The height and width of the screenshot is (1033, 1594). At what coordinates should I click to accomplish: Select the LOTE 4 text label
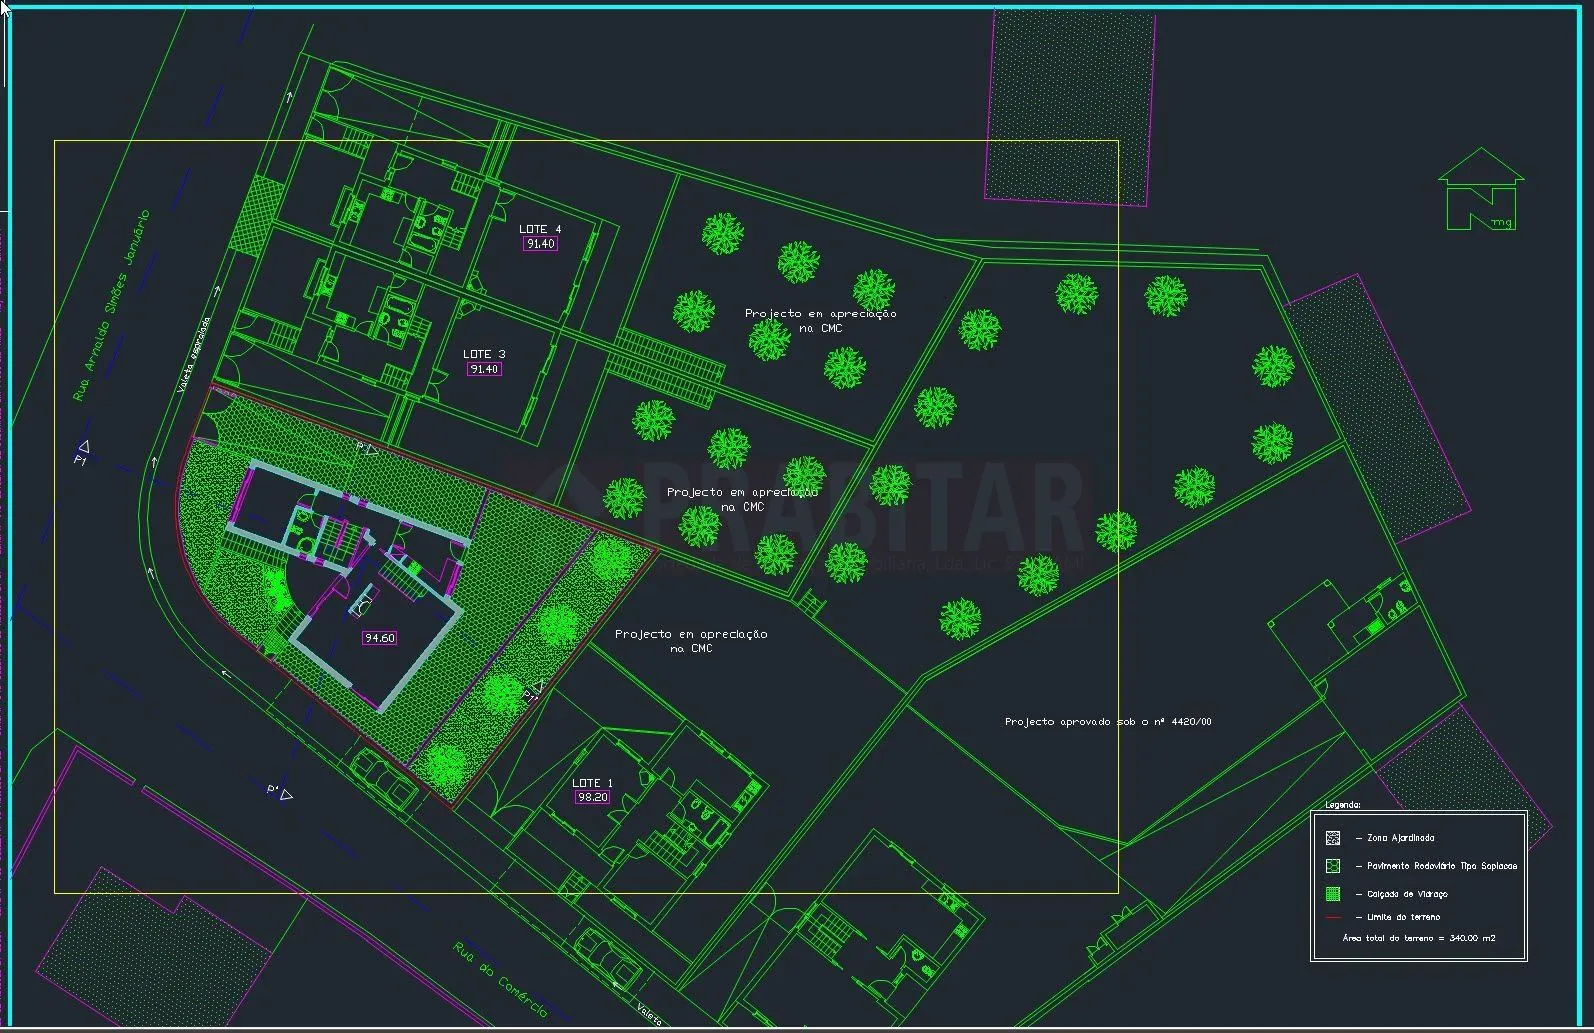540,229
